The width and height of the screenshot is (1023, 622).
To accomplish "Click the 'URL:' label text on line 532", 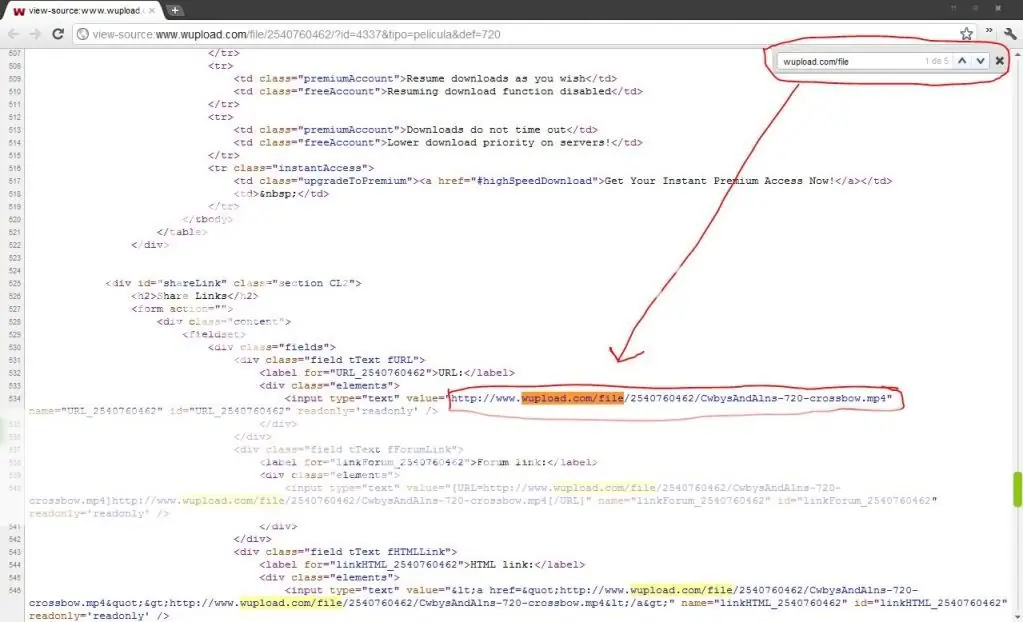I will coord(451,373).
